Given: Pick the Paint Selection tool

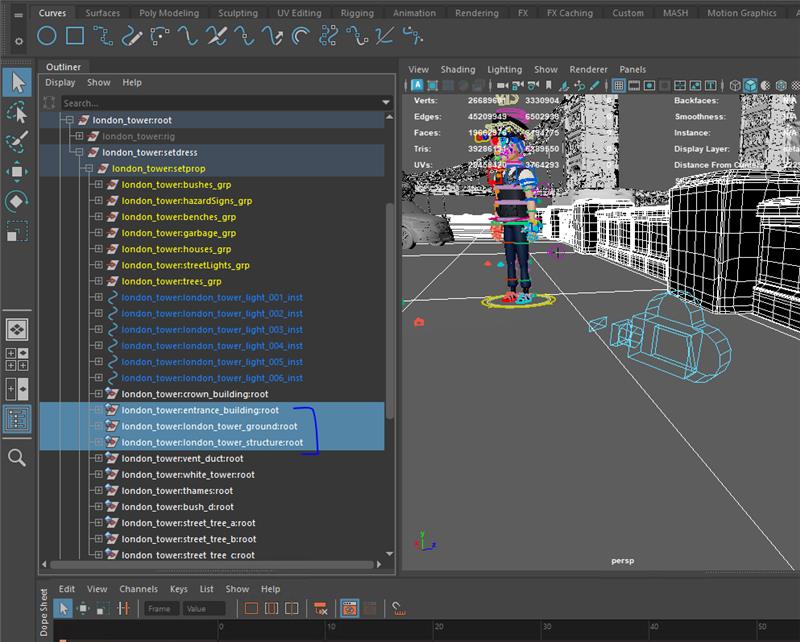Looking at the screenshot, I should click(x=17, y=142).
